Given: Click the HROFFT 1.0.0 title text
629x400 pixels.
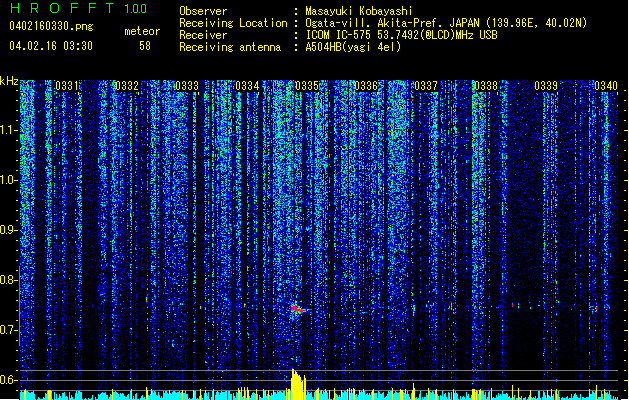Looking at the screenshot, I should pos(78,8).
